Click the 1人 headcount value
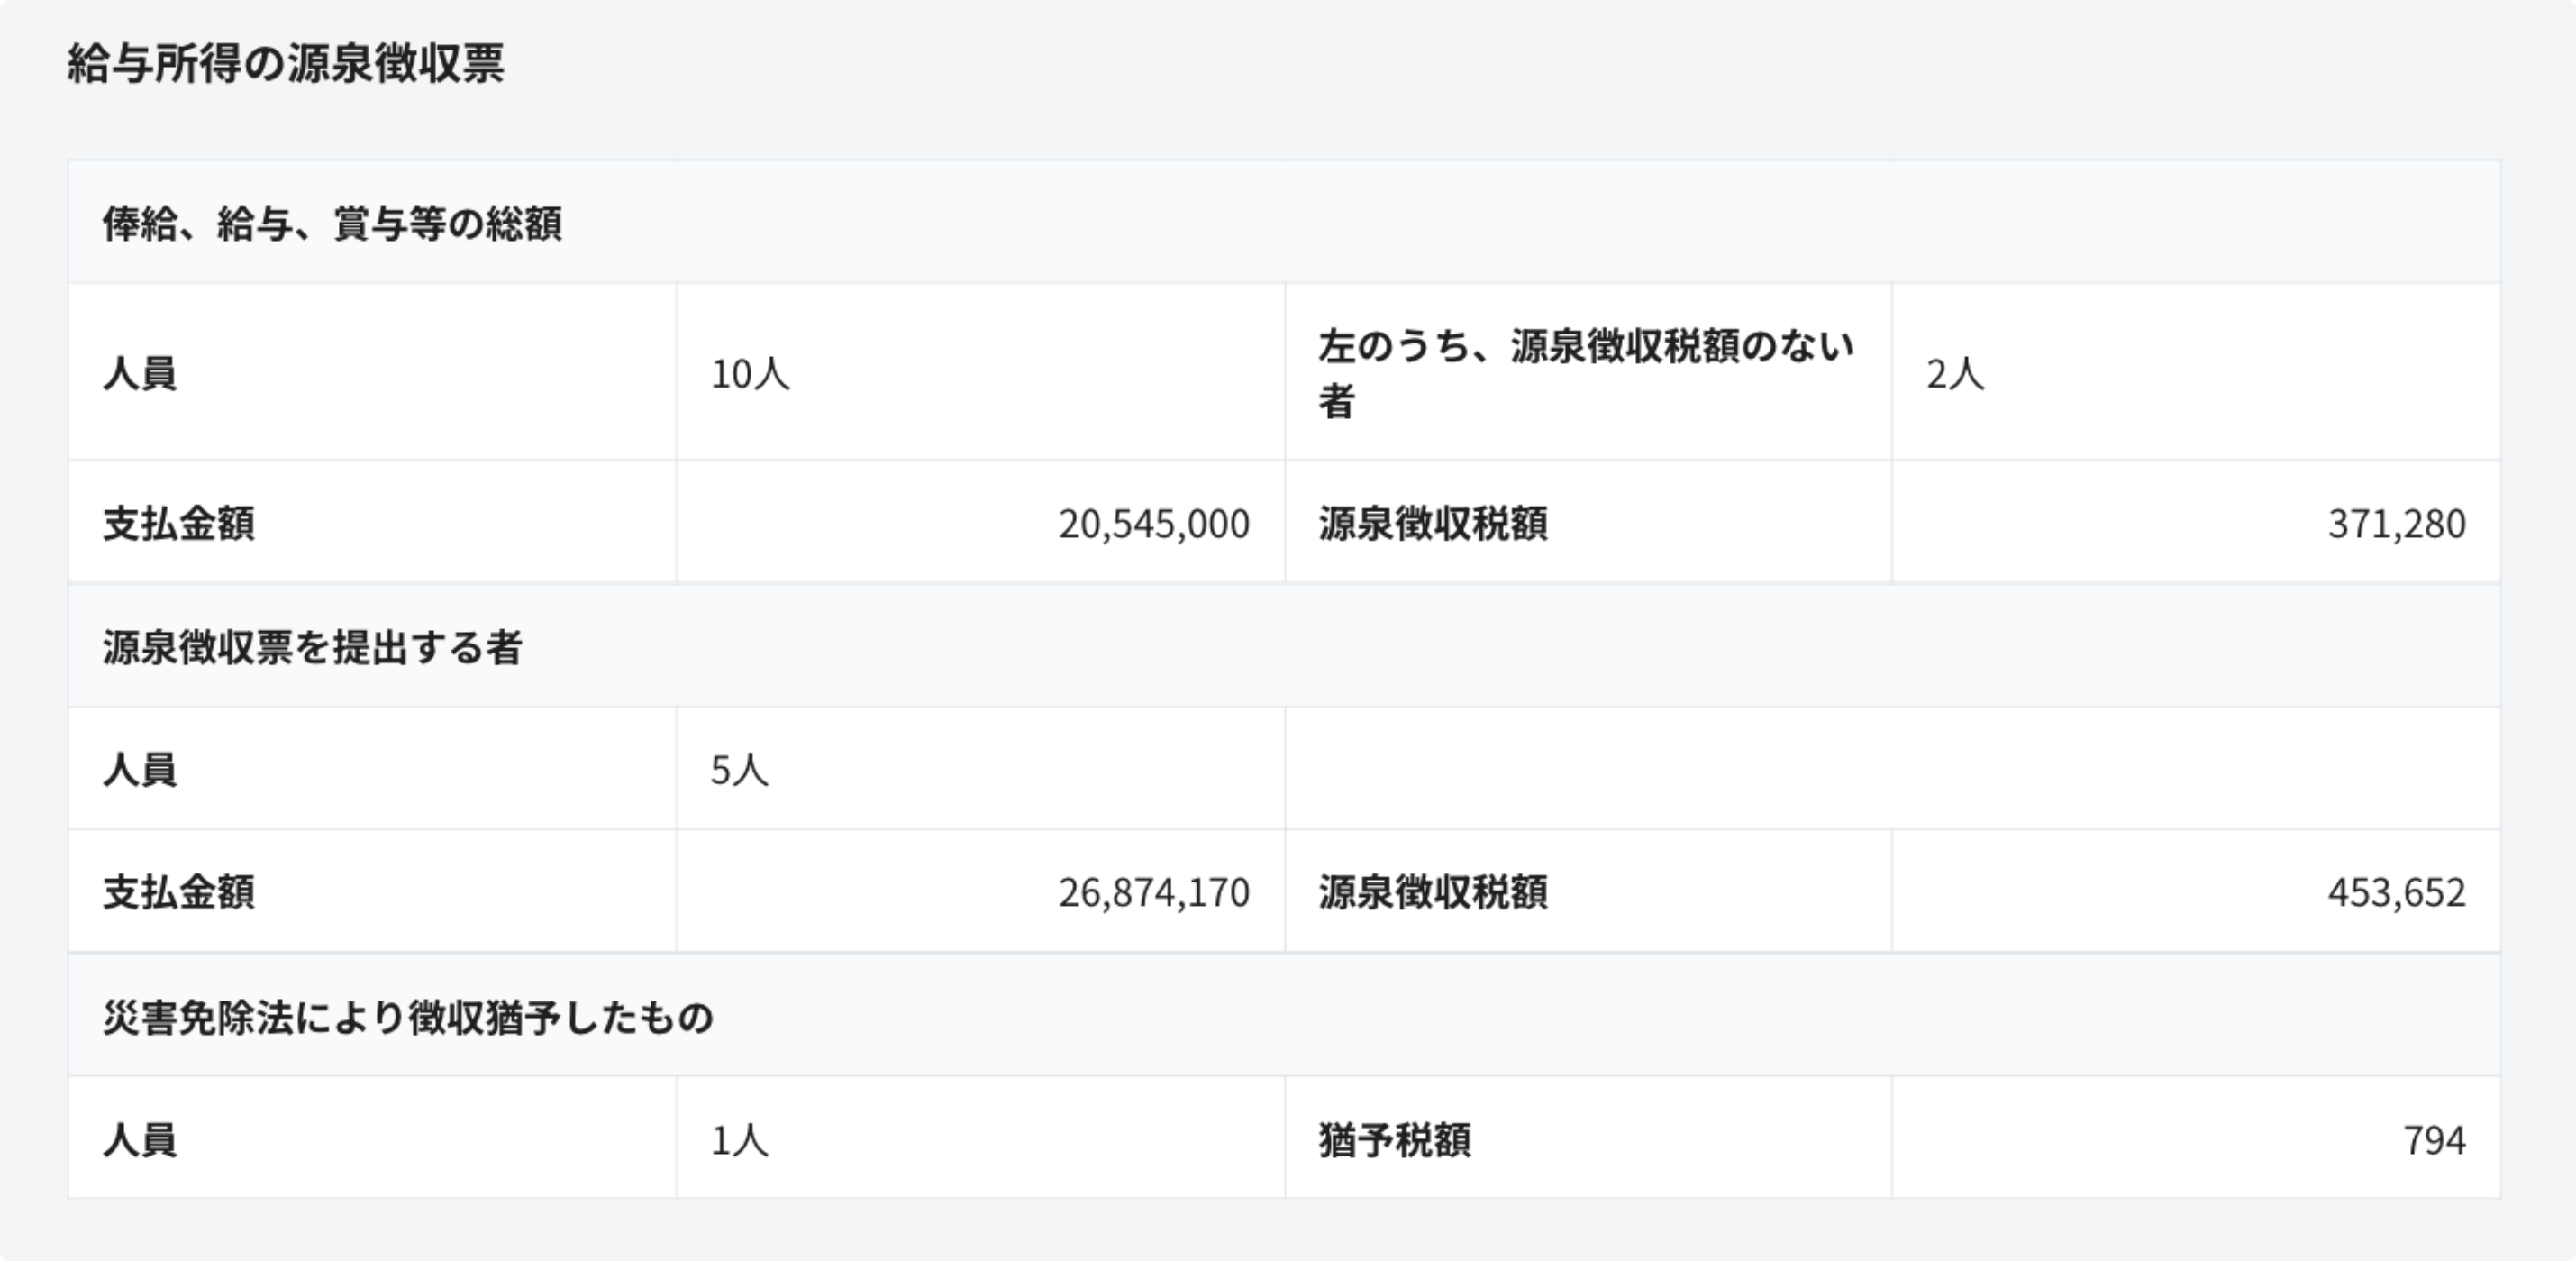Viewport: 2576px width, 1261px height. tap(739, 1140)
